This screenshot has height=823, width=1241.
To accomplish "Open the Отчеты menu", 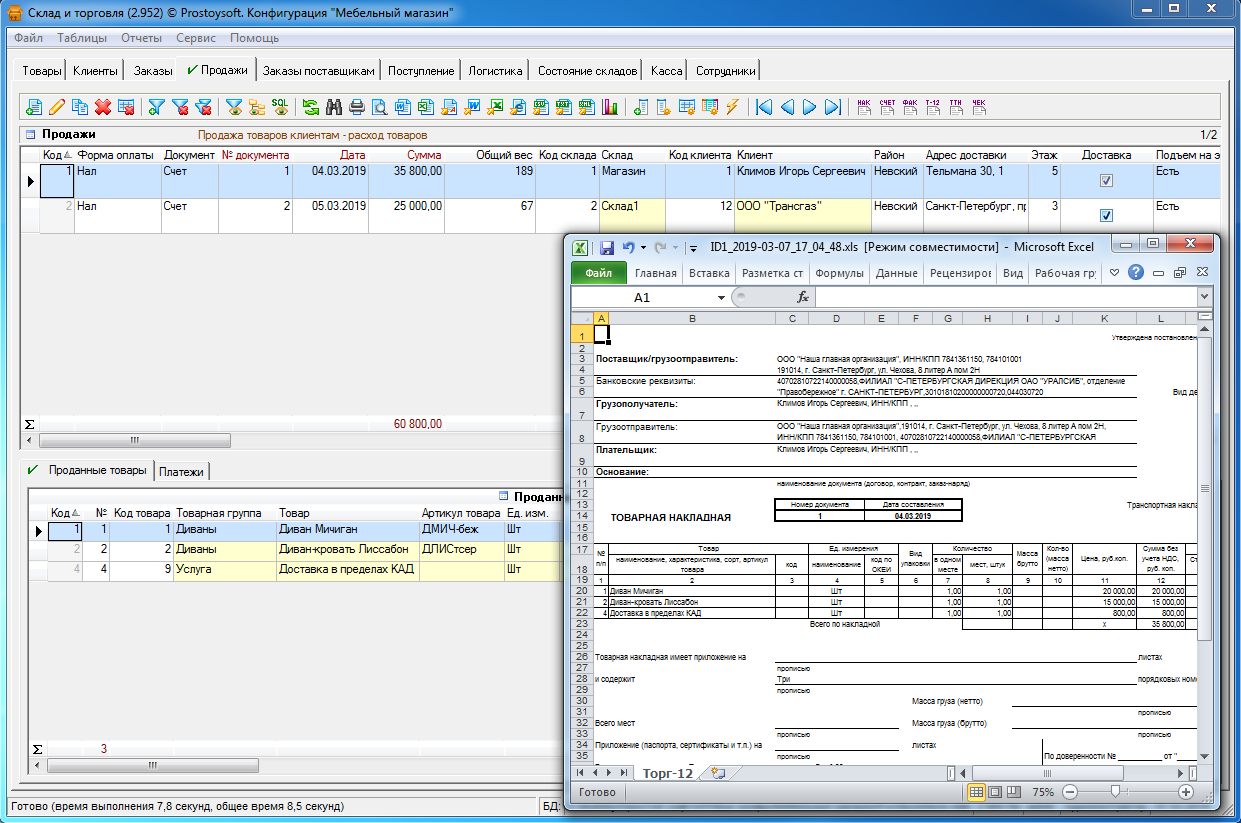I will pos(141,38).
